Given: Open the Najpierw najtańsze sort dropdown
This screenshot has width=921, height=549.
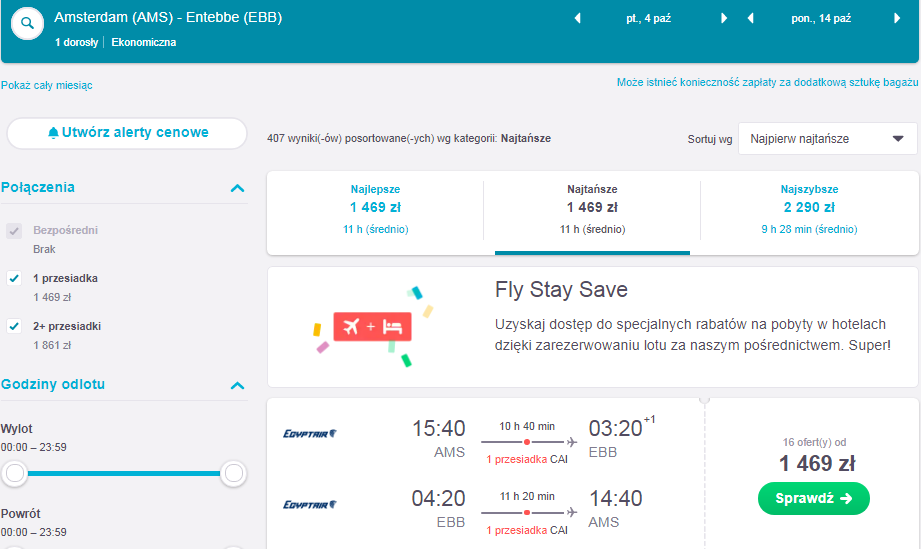Looking at the screenshot, I should coord(827,139).
